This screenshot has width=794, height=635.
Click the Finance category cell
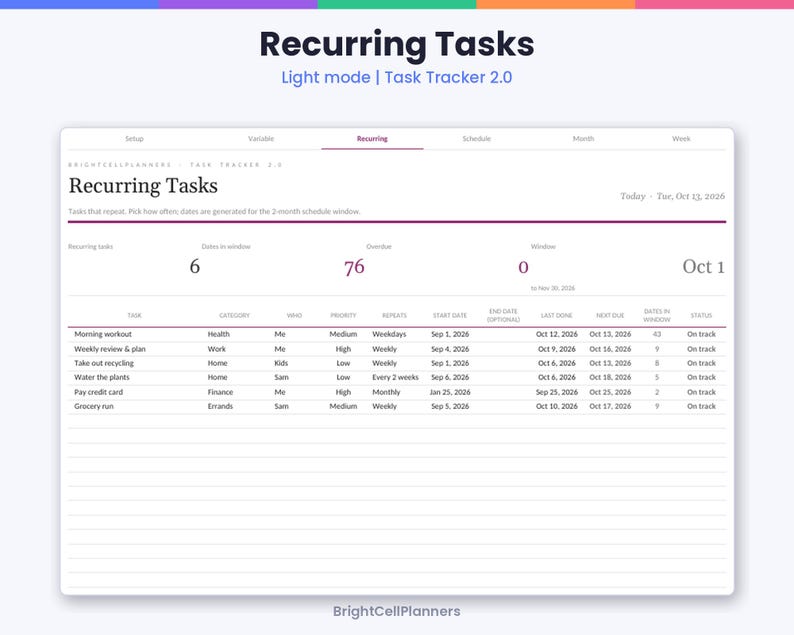[x=220, y=392]
